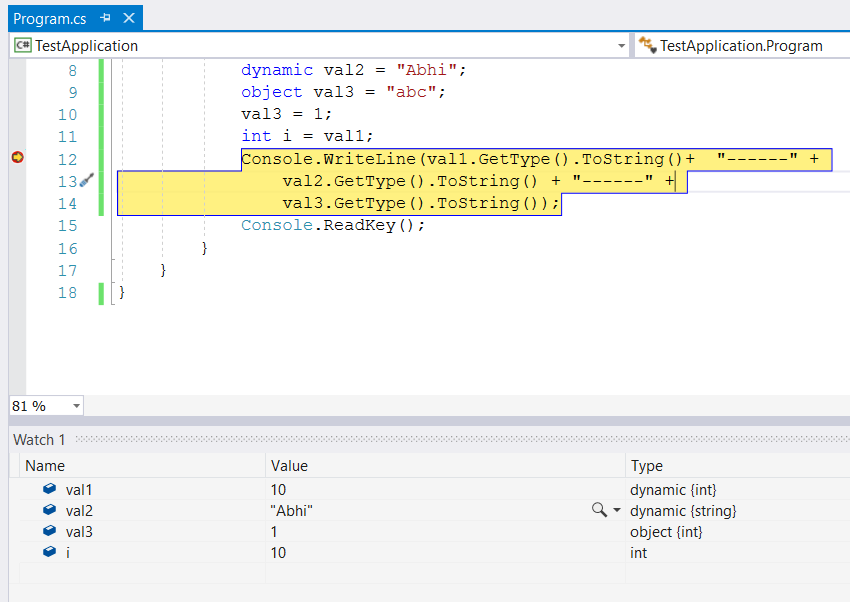Toggle the pin on the Program.cs tab

[106, 17]
